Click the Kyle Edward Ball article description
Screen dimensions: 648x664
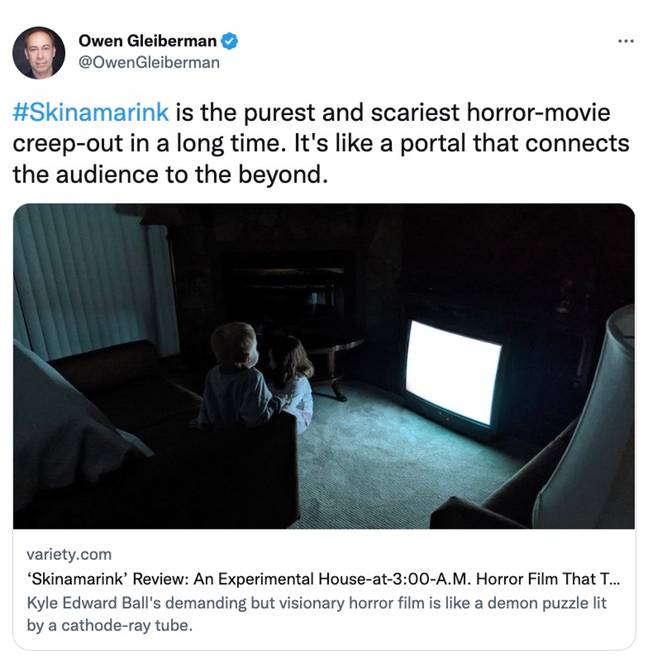pos(317,614)
